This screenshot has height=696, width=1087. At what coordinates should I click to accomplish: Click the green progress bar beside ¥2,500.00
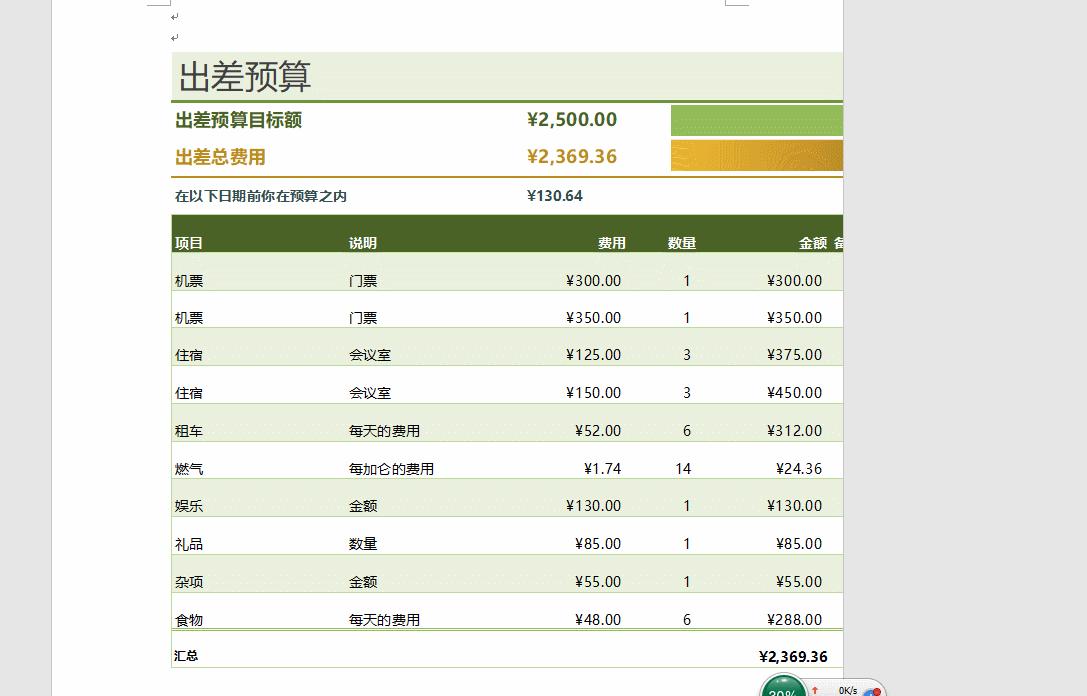(x=756, y=119)
